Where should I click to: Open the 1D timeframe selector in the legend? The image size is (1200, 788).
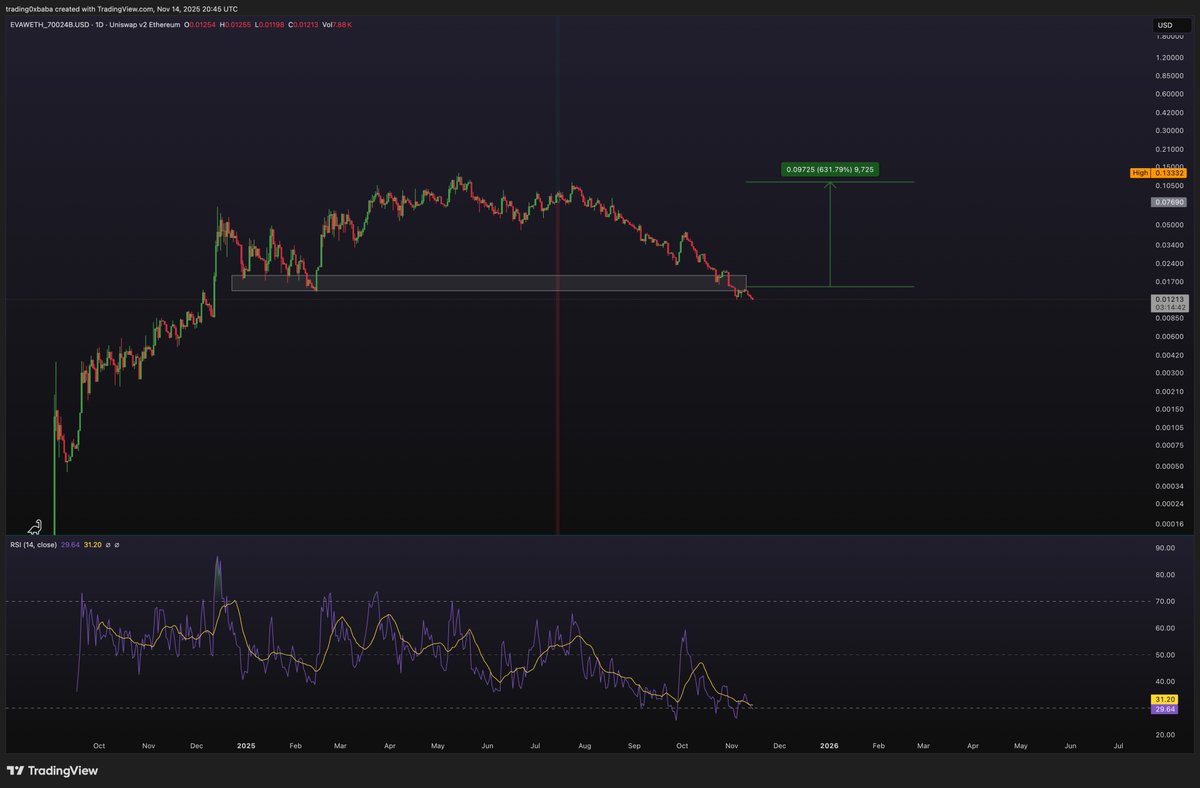(97, 25)
